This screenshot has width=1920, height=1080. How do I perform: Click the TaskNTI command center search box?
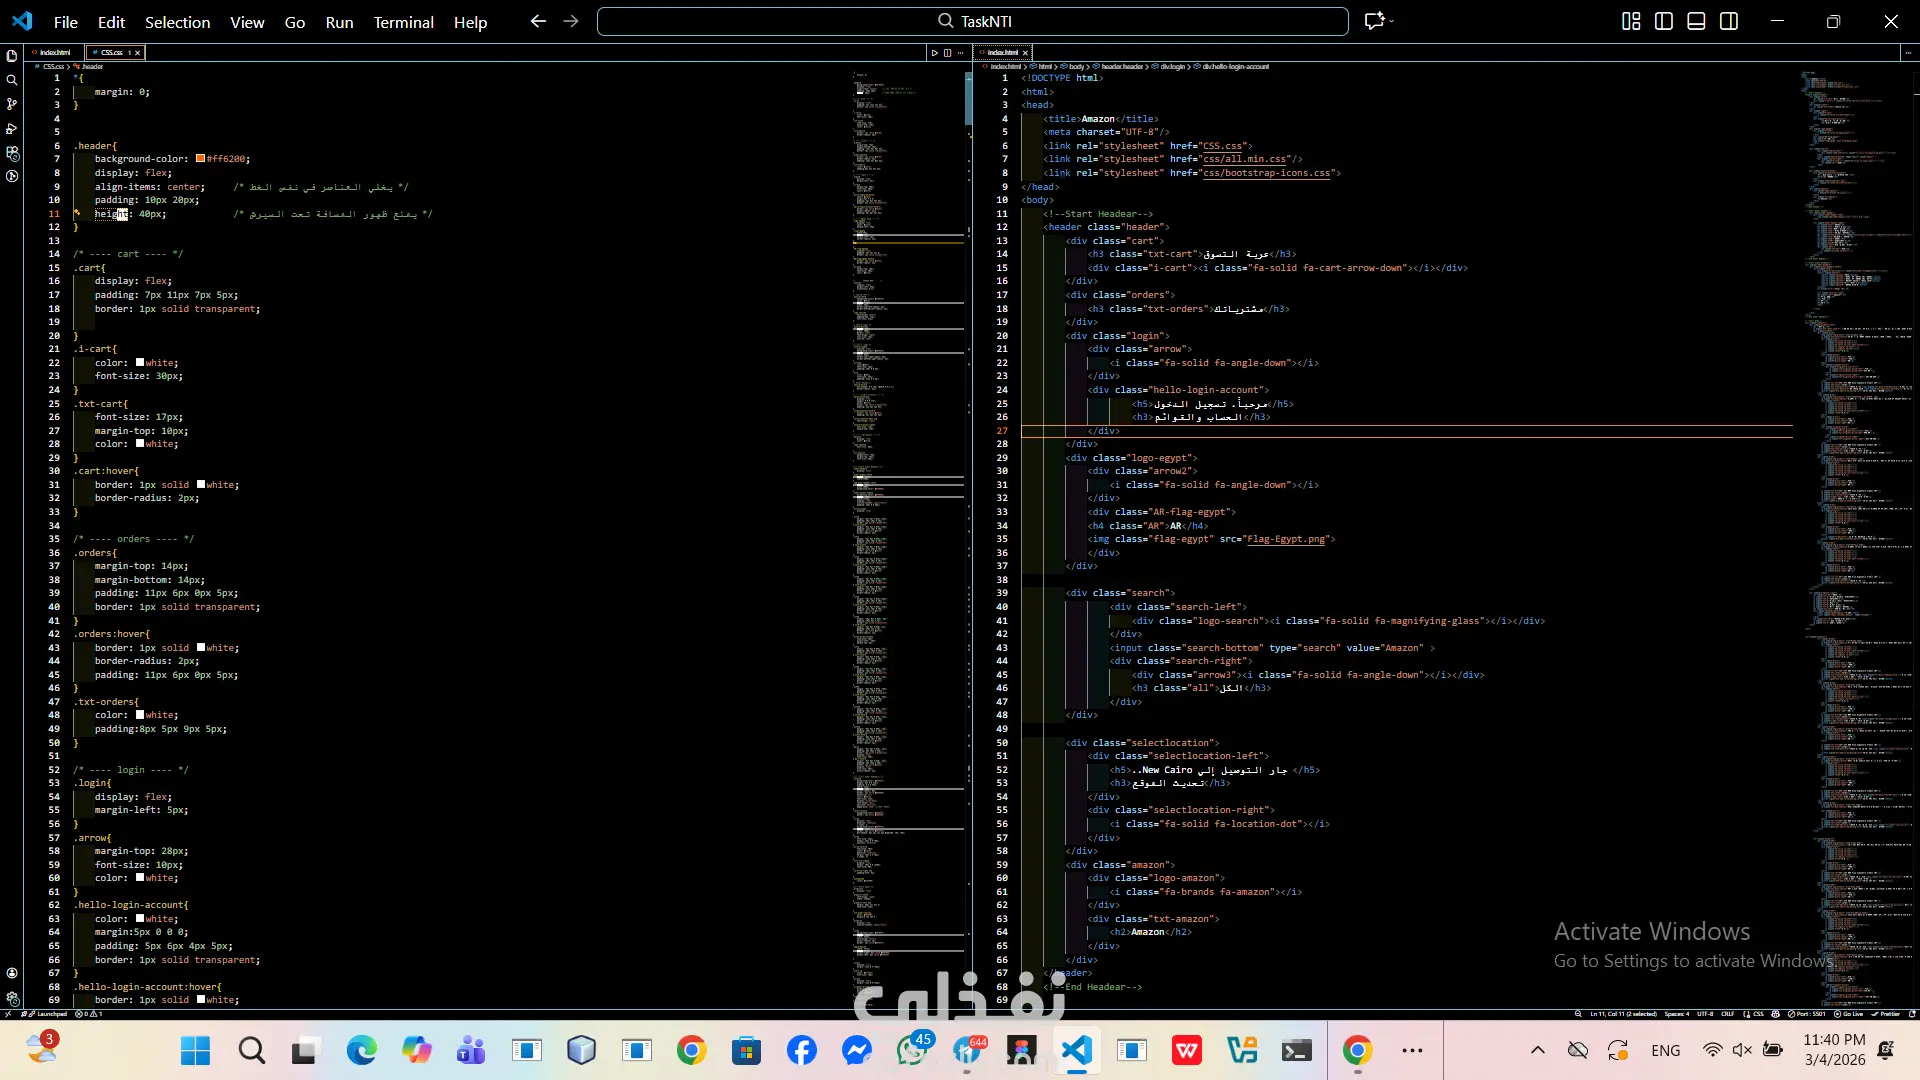(972, 21)
